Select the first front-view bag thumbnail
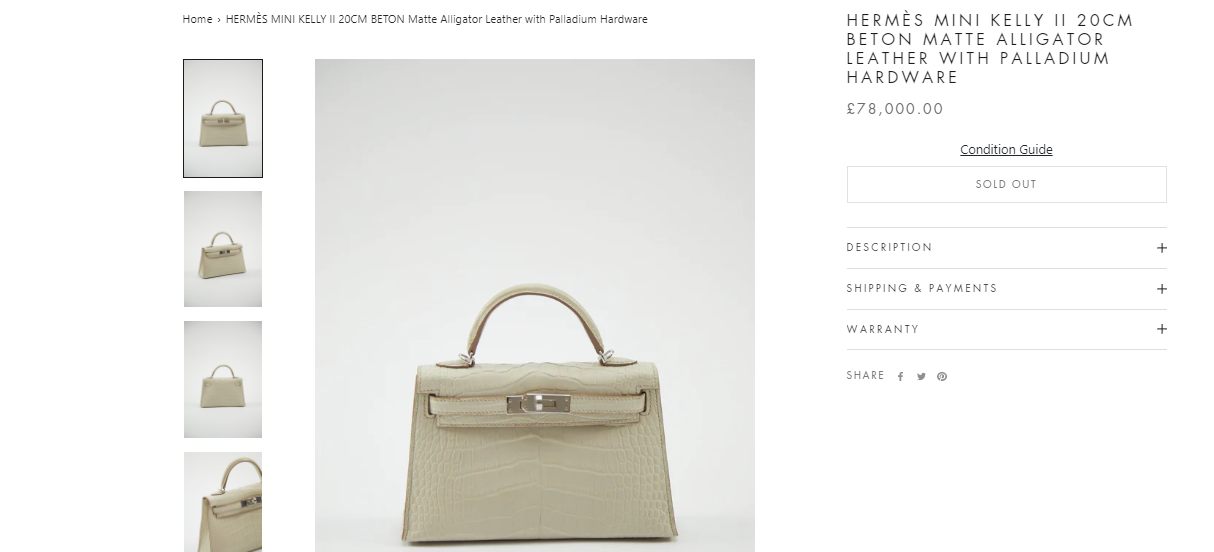Image resolution: width=1214 pixels, height=552 pixels. click(223, 118)
